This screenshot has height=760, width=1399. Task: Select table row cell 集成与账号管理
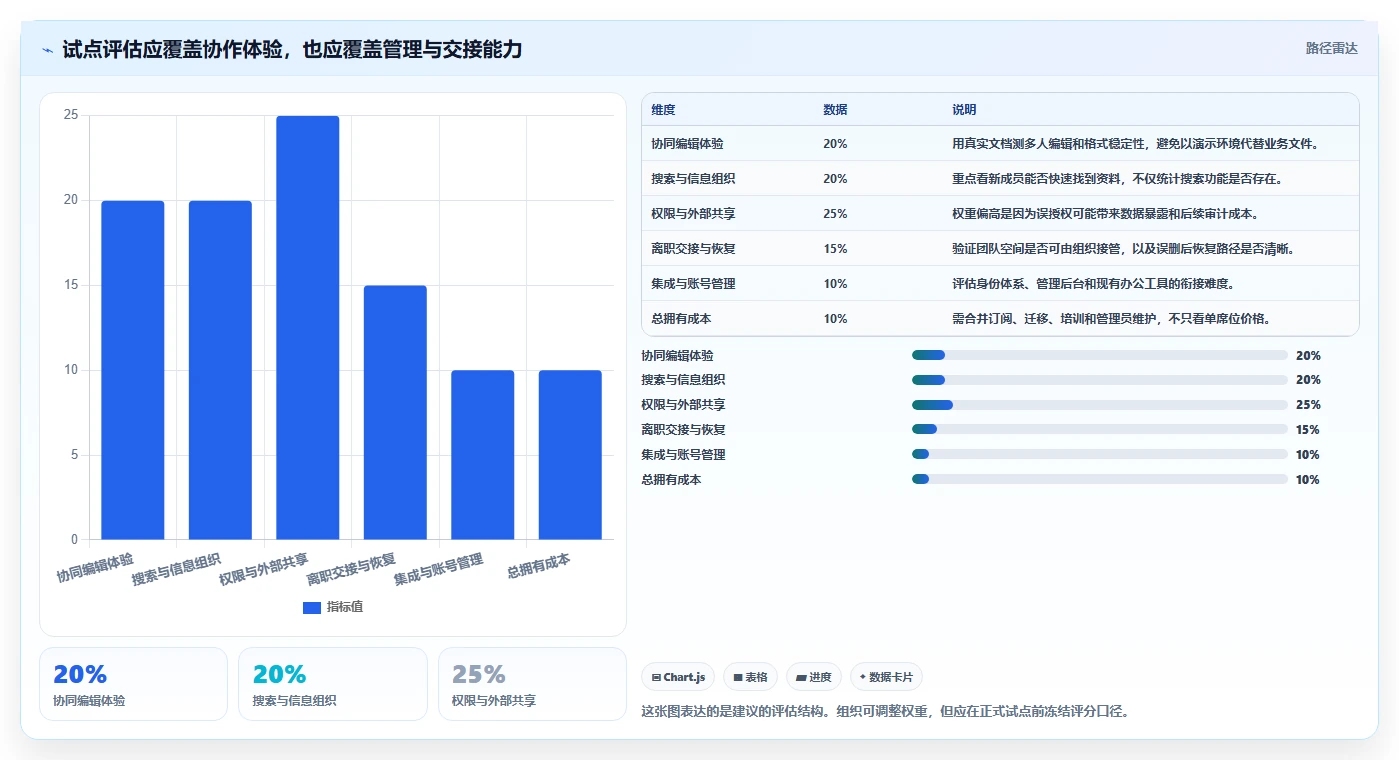pyautogui.click(x=693, y=284)
